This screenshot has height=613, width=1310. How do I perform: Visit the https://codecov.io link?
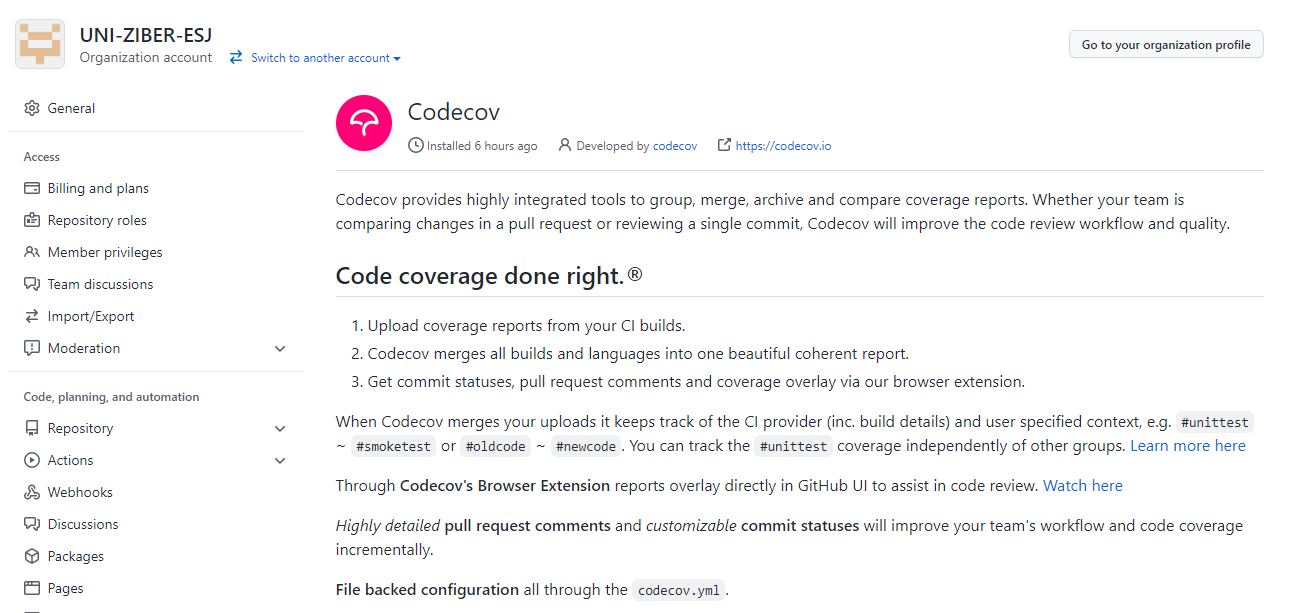[783, 146]
